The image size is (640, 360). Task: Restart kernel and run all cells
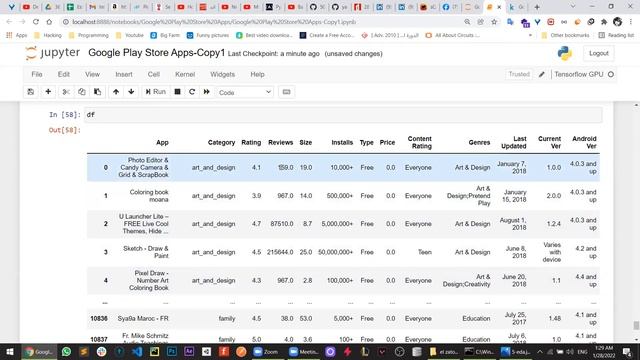click(x=207, y=92)
